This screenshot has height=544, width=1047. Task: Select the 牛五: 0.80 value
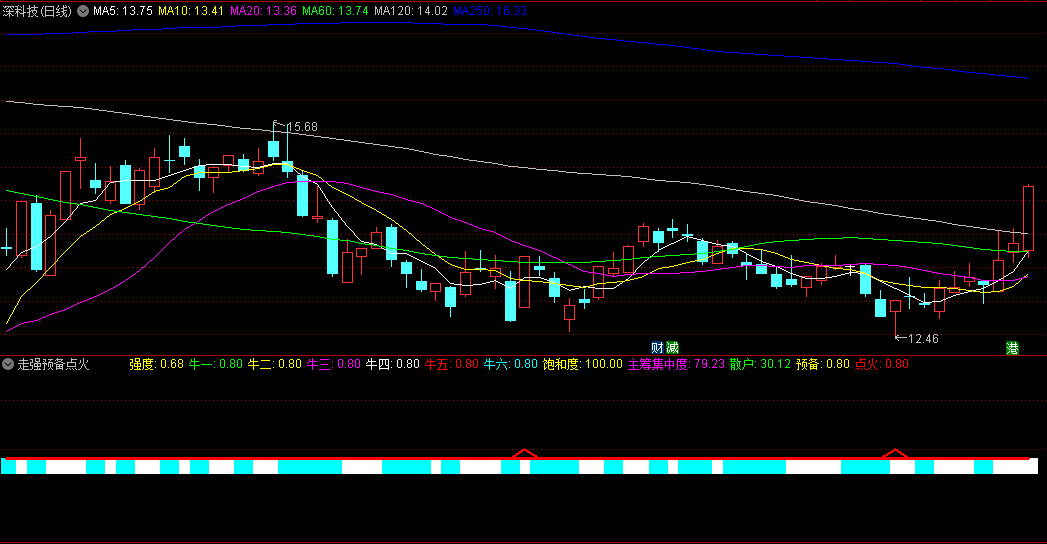point(451,364)
